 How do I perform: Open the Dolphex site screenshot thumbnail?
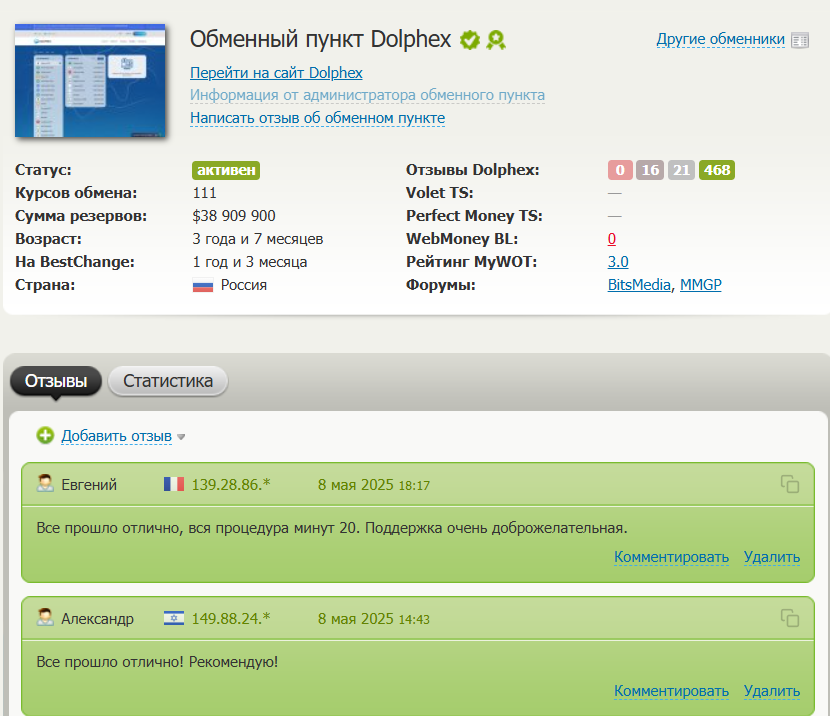(x=90, y=80)
